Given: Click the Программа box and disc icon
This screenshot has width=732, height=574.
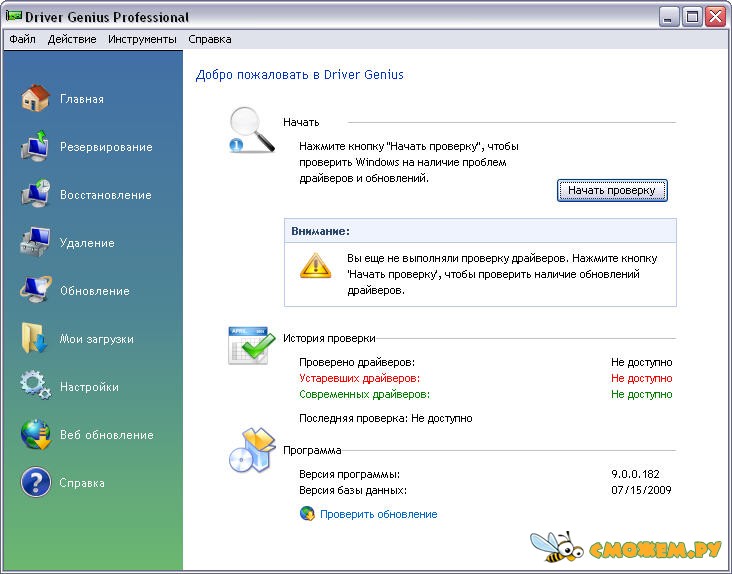Looking at the screenshot, I should [x=252, y=450].
